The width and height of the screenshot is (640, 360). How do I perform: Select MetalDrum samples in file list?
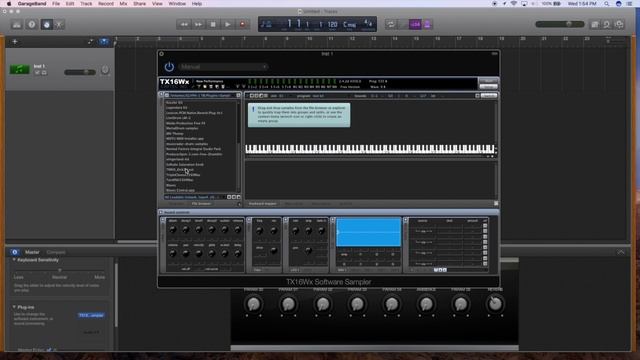(x=182, y=128)
